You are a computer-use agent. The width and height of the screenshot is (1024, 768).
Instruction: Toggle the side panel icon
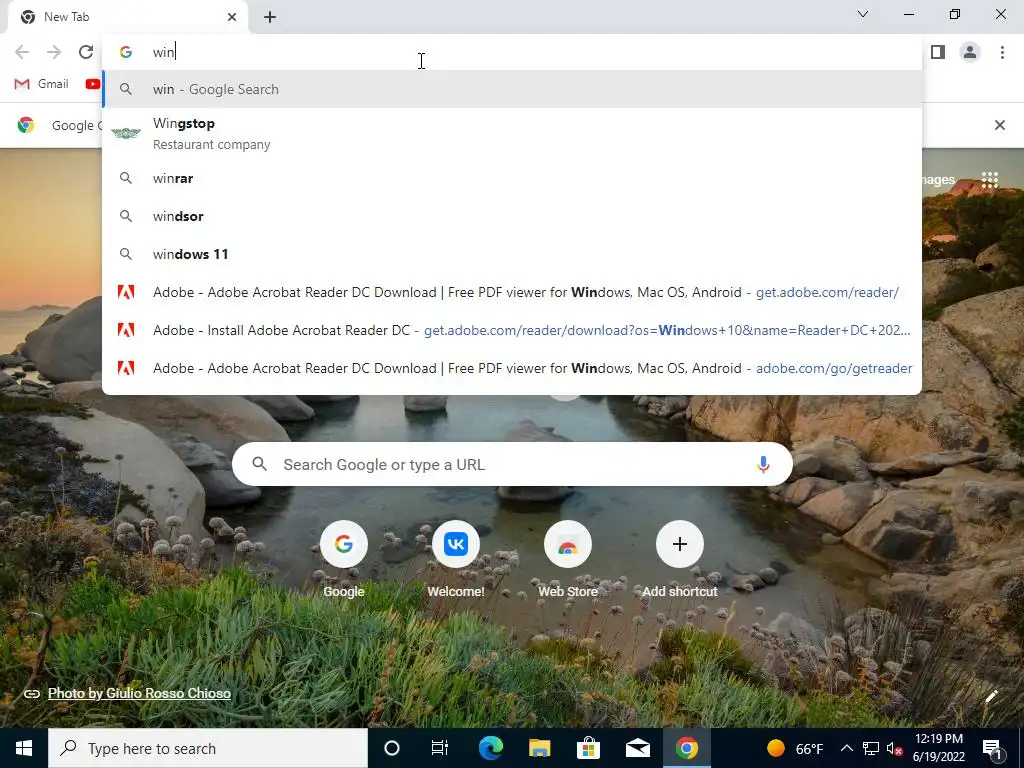[938, 52]
